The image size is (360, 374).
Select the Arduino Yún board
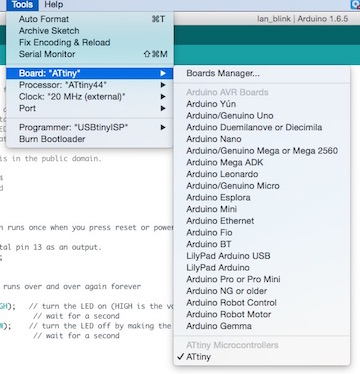262,104
